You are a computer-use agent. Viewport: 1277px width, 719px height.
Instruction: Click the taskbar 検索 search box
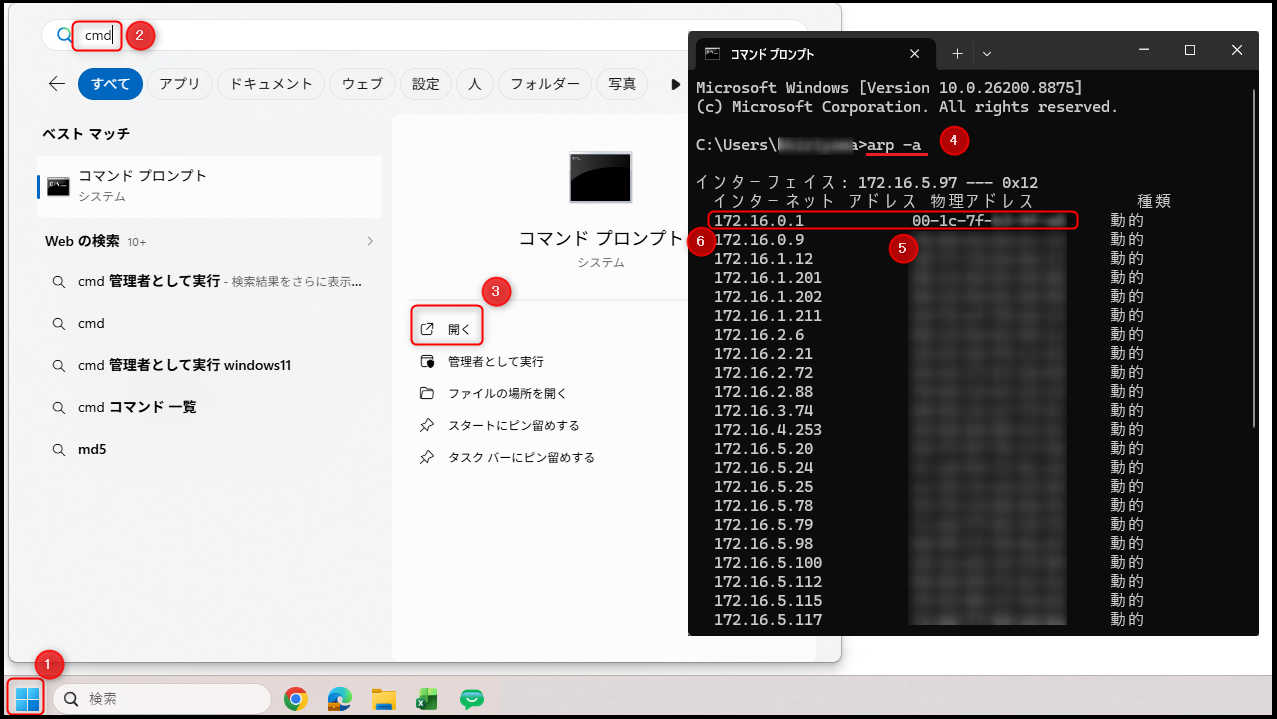[162, 698]
